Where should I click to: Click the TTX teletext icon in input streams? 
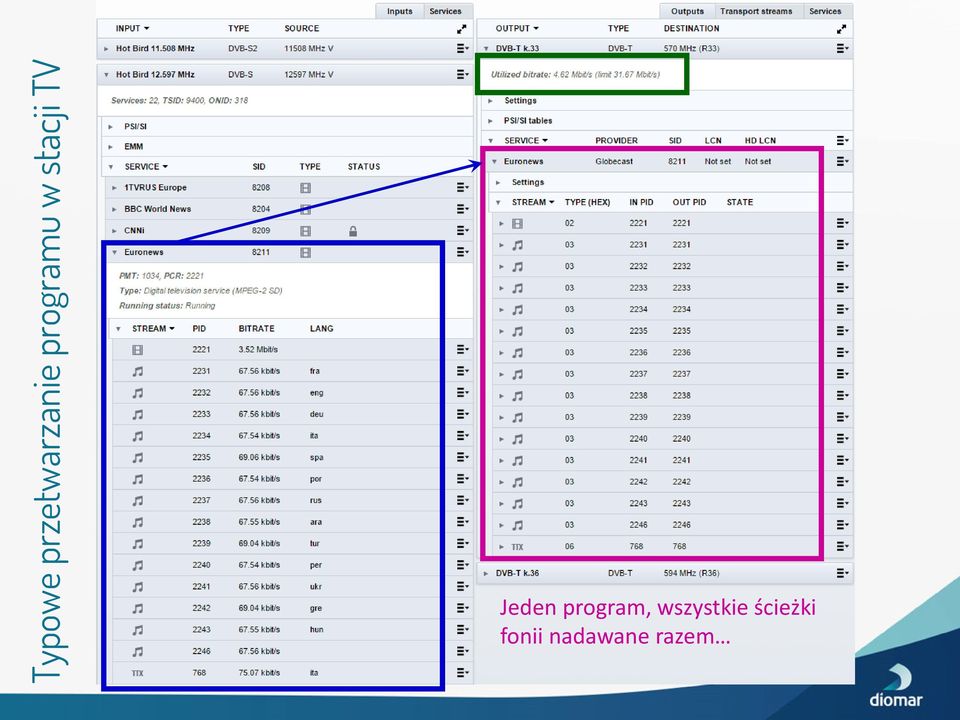pyautogui.click(x=137, y=673)
